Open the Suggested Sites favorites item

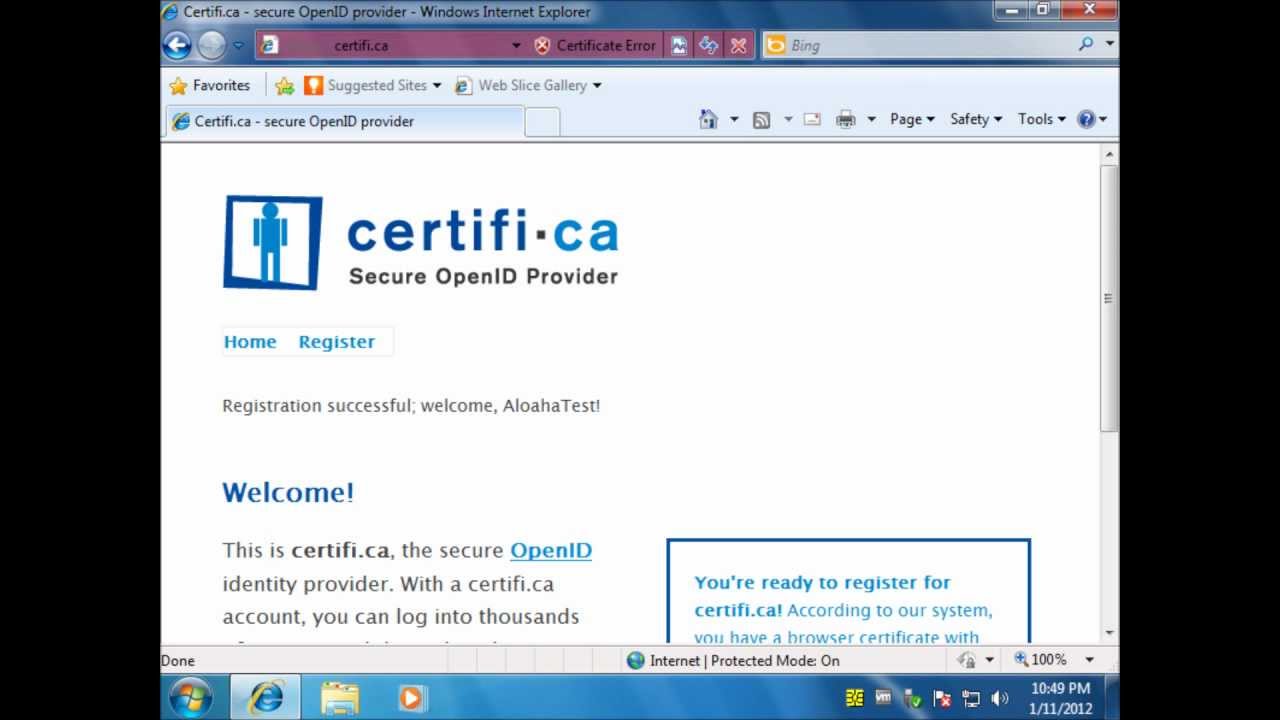pos(372,85)
